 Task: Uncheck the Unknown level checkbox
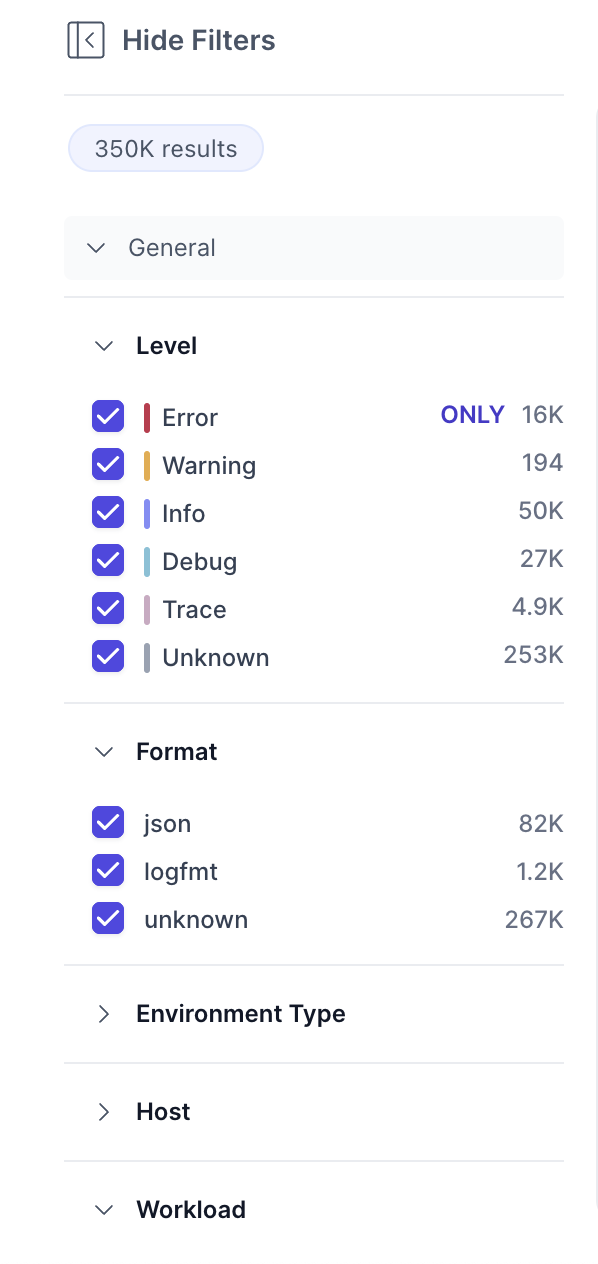(108, 657)
